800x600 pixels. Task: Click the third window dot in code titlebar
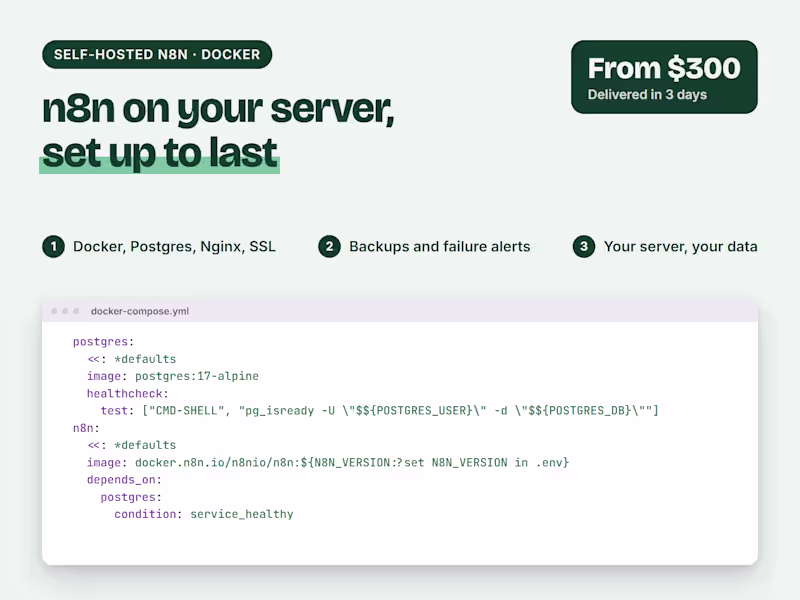click(77, 311)
